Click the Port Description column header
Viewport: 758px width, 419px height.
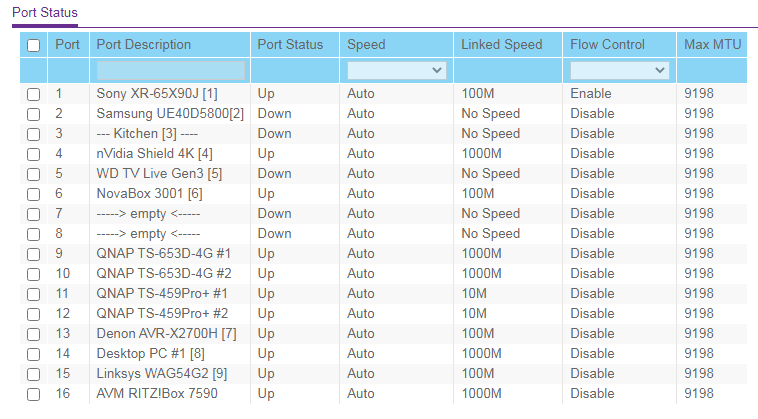(x=144, y=44)
